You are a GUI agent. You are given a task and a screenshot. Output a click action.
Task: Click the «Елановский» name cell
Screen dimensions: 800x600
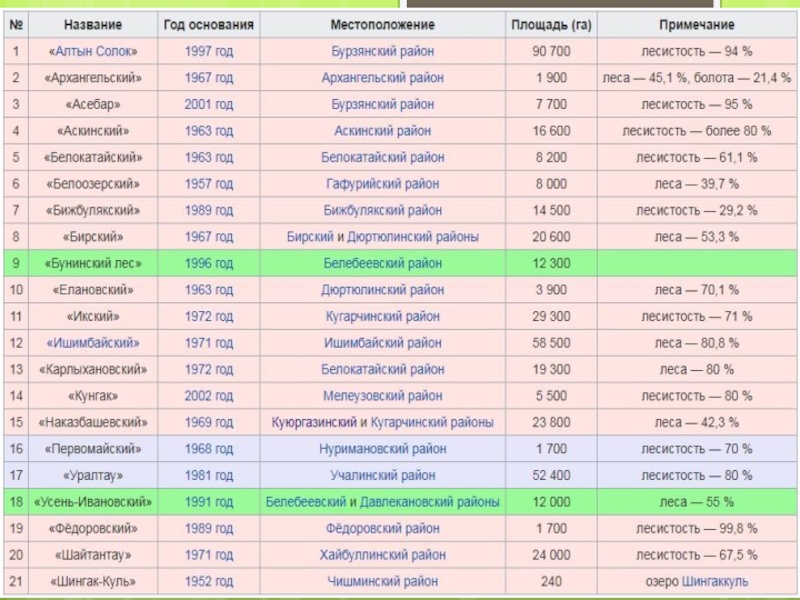93,290
